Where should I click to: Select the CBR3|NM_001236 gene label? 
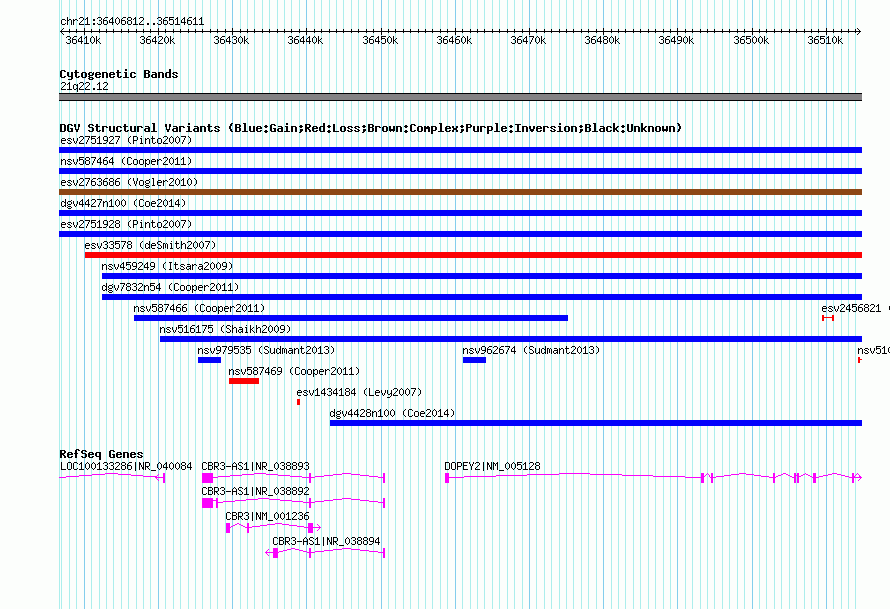[x=267, y=516]
